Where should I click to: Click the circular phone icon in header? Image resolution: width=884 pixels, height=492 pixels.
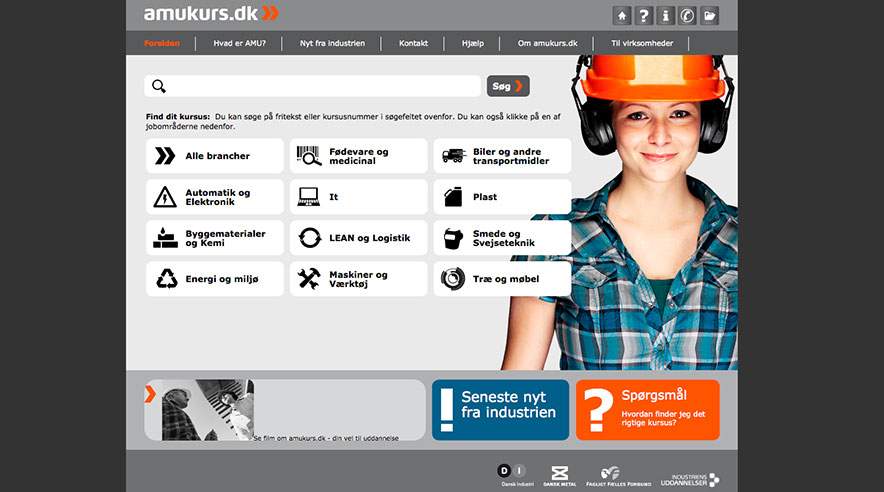coord(688,15)
